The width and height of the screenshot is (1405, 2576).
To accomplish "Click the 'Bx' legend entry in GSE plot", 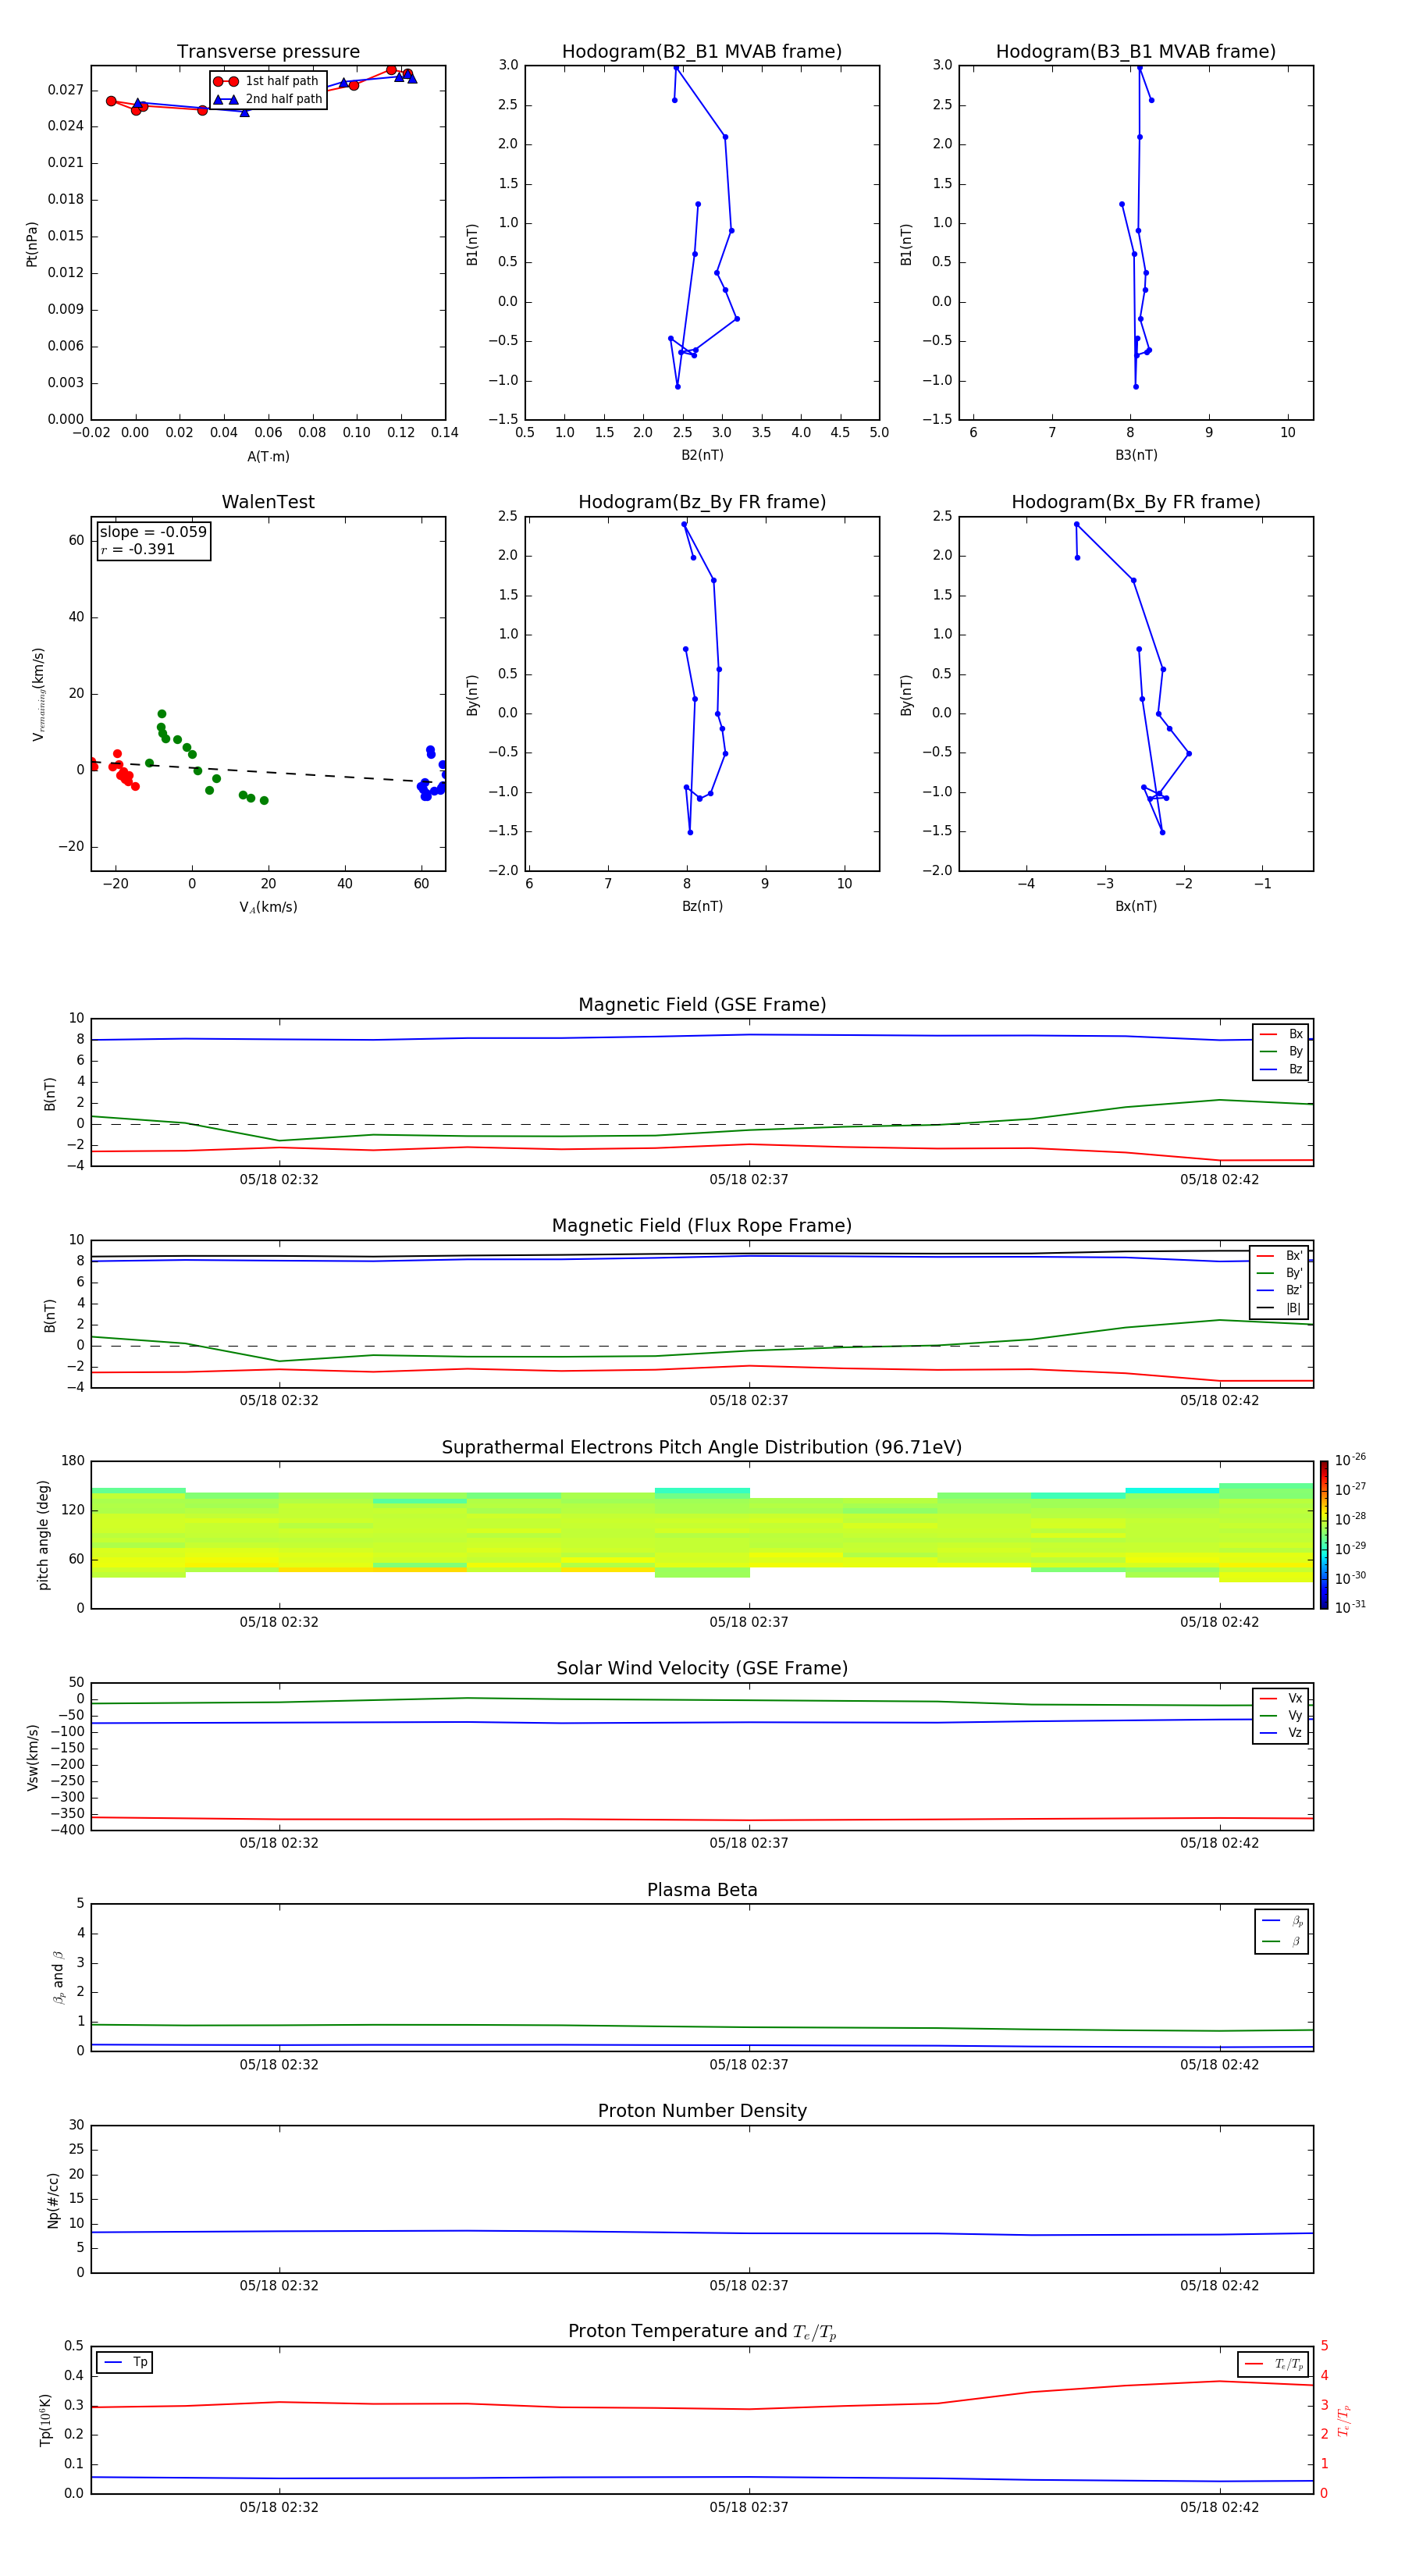I will point(1281,1034).
